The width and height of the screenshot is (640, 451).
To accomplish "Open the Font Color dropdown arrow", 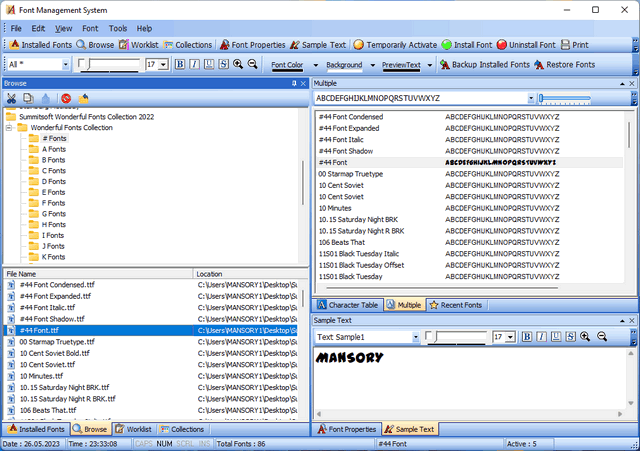I will pyautogui.click(x=316, y=65).
